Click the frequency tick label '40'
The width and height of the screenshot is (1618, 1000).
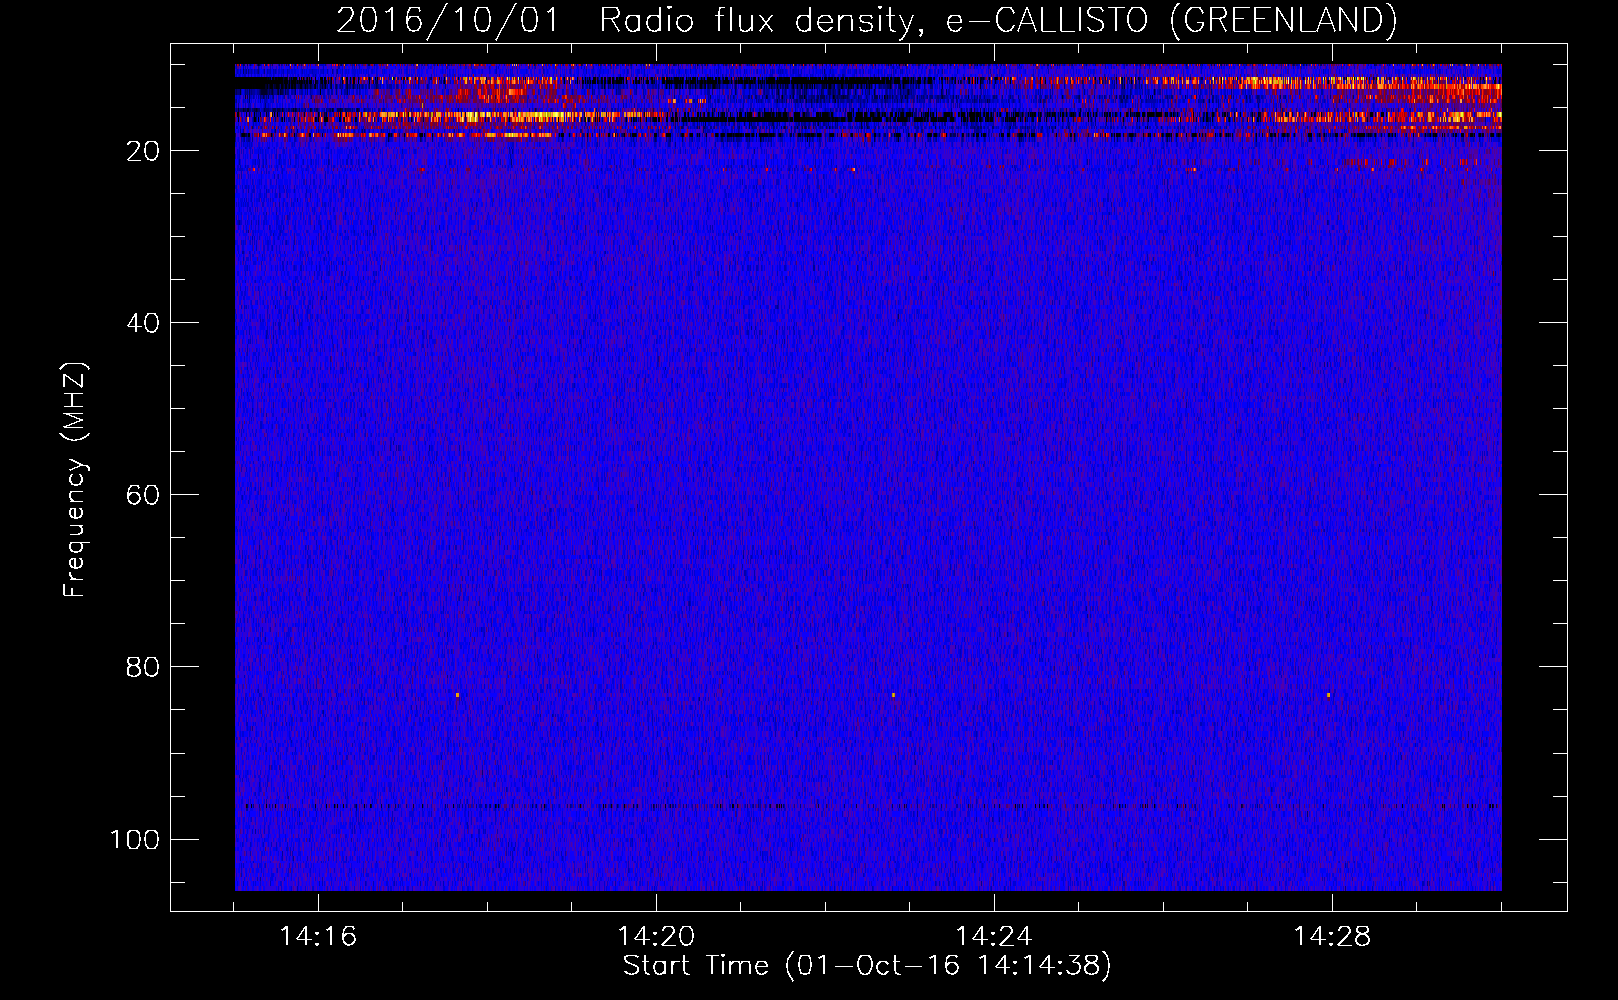(x=143, y=323)
